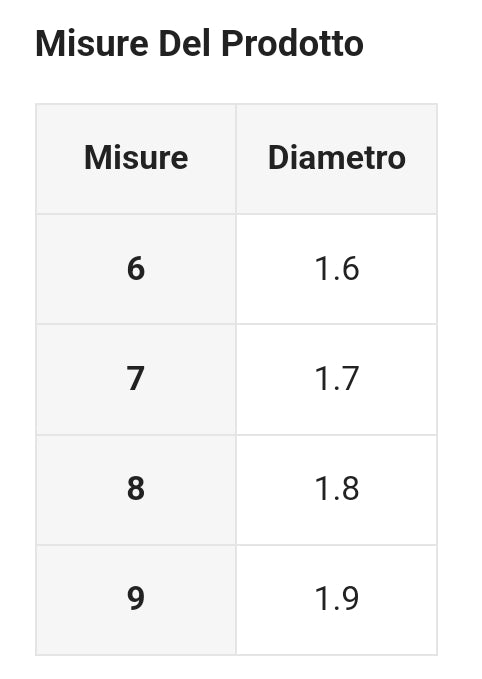Screen dimensions: 482x679
Task: Select the Diametro column header
Action: 337,159
